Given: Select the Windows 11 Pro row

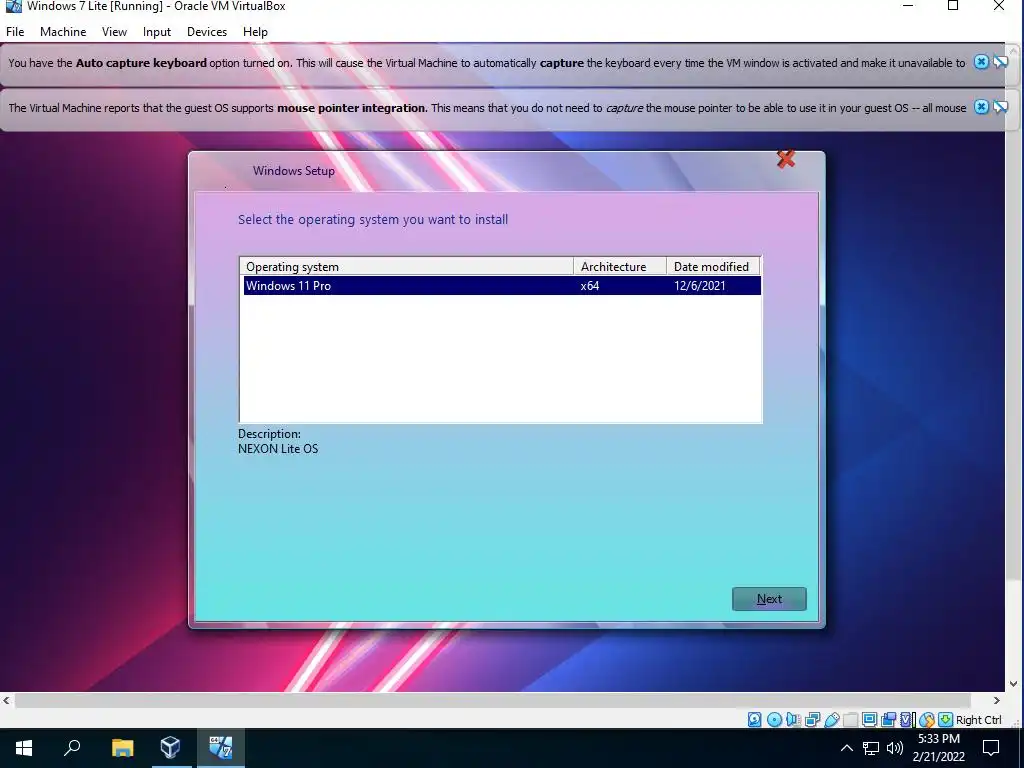Looking at the screenshot, I should coord(502,285).
